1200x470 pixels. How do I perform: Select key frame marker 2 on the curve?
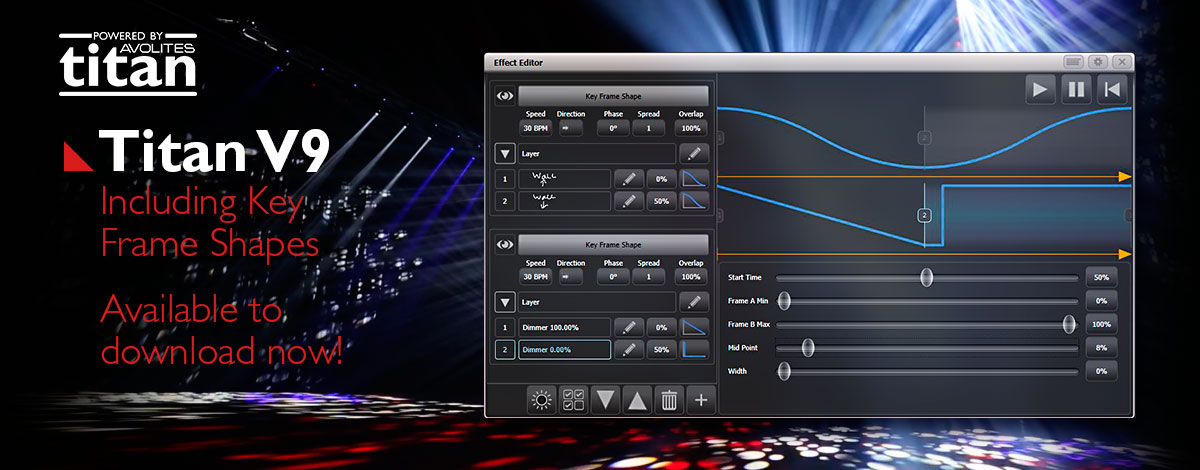point(925,215)
